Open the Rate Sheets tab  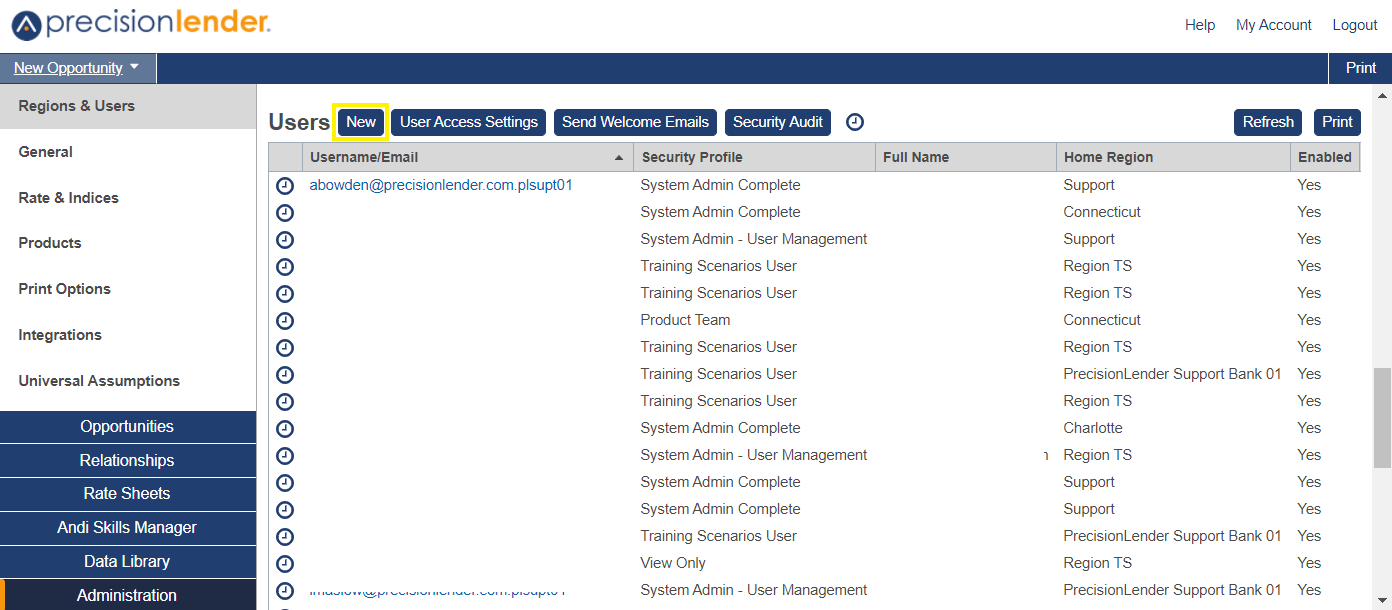pos(128,494)
